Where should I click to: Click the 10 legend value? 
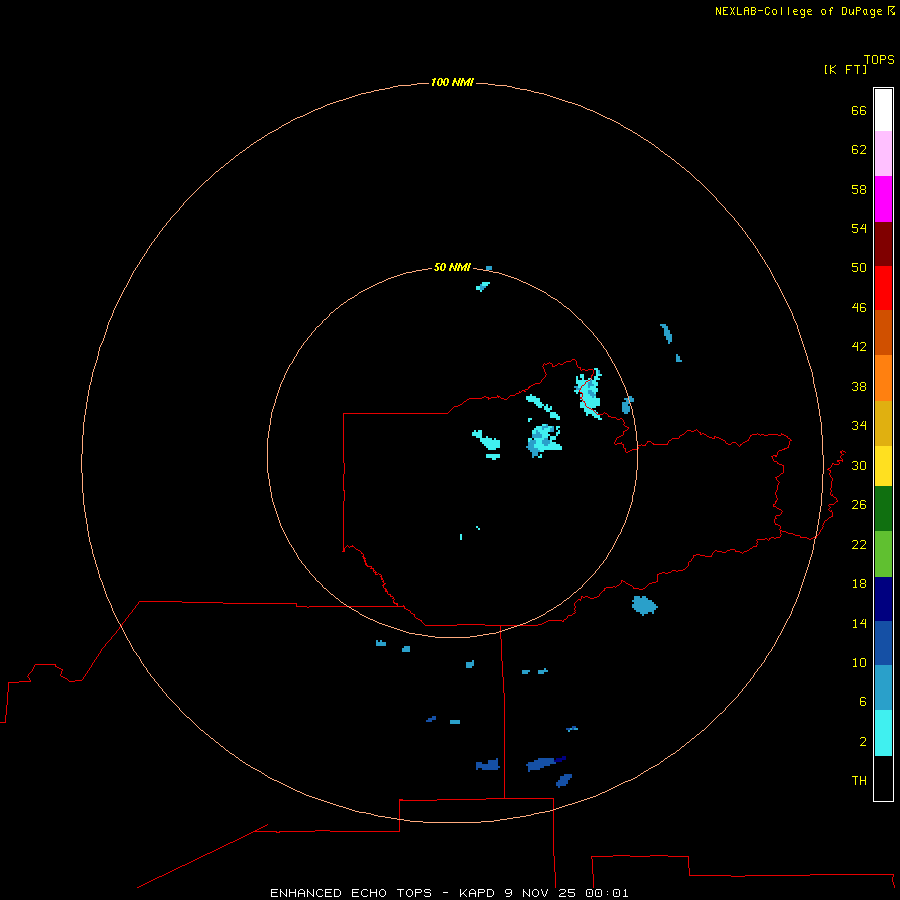(859, 662)
